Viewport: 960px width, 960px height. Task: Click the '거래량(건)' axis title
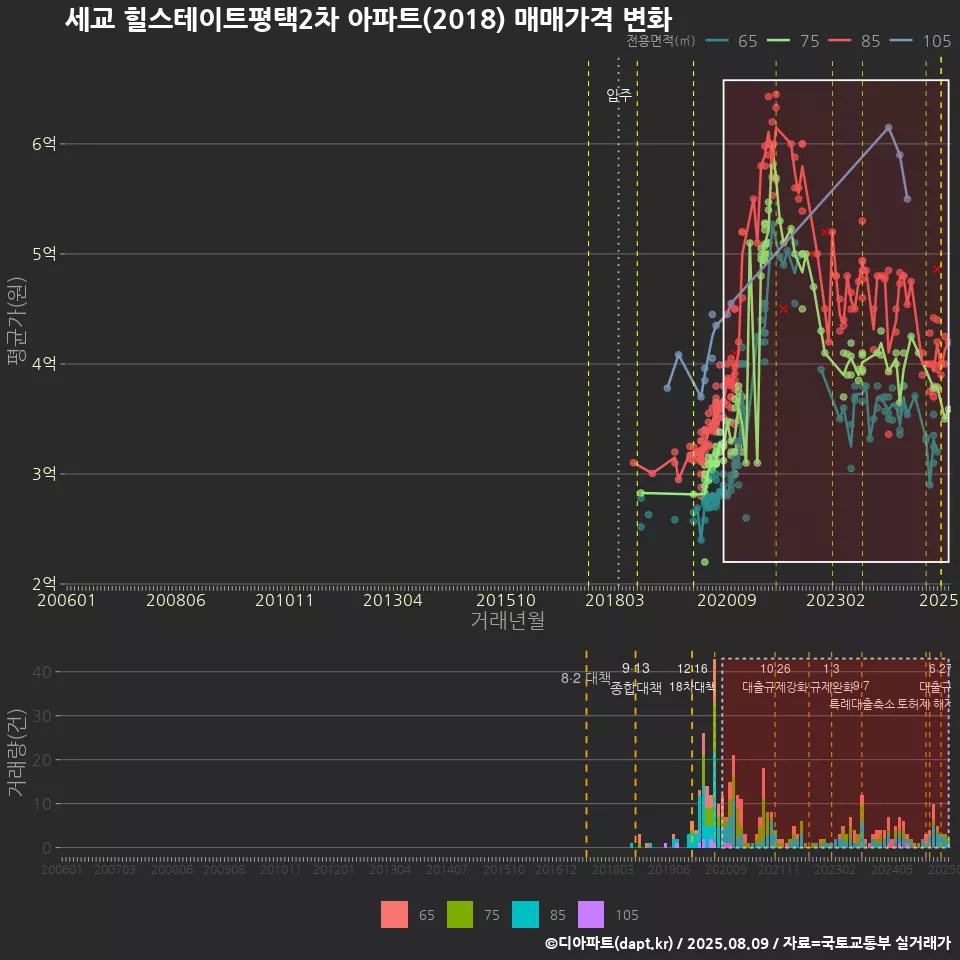pyautogui.click(x=16, y=752)
